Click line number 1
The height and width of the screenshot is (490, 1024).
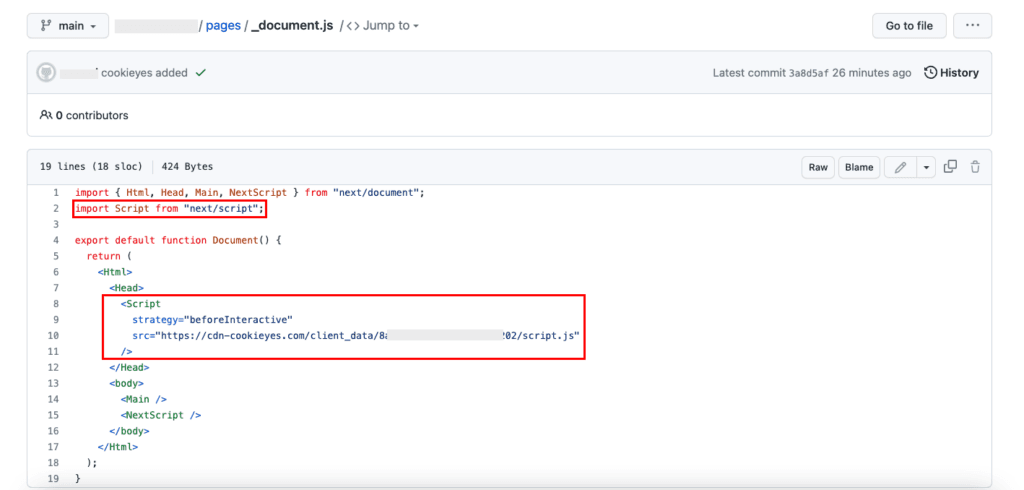(x=56, y=193)
